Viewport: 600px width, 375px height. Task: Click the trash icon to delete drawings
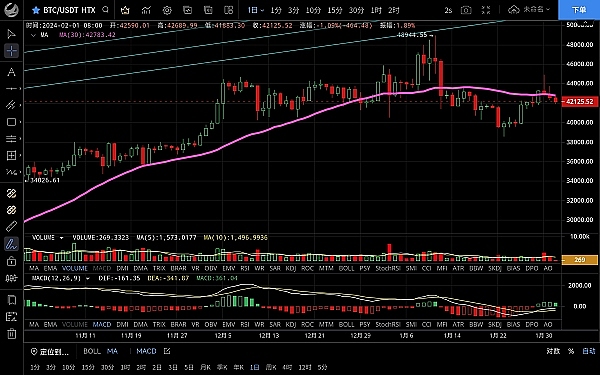[11, 333]
